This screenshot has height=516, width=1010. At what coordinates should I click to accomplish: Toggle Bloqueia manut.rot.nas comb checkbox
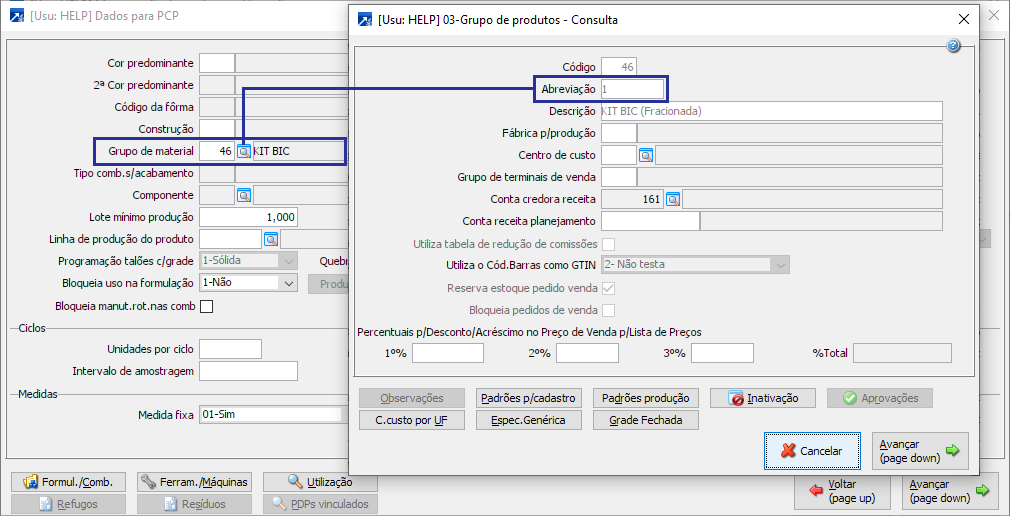coord(206,307)
